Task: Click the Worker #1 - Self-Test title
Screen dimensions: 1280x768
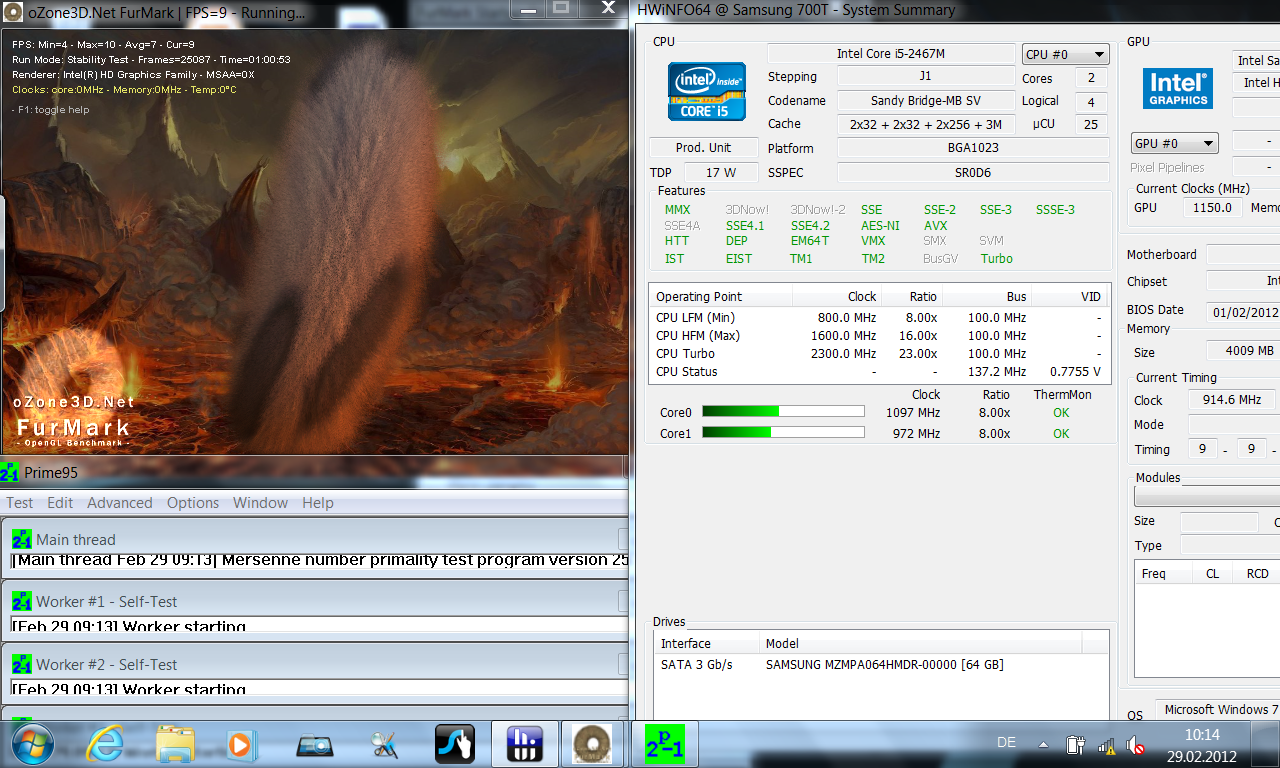Action: coord(107,602)
